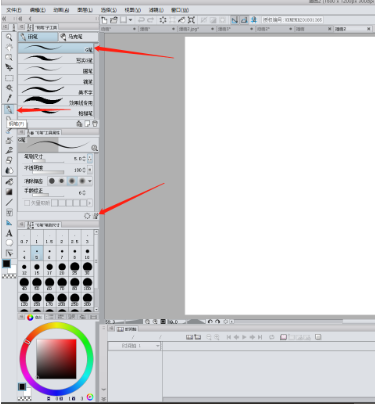Open sub tool detail wrench icon
This screenshot has width=375, height=404.
tap(96, 216)
